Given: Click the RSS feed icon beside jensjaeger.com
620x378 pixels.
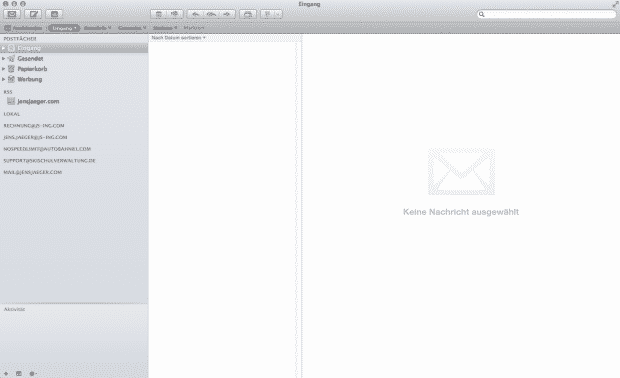Looking at the screenshot, I should point(11,101).
